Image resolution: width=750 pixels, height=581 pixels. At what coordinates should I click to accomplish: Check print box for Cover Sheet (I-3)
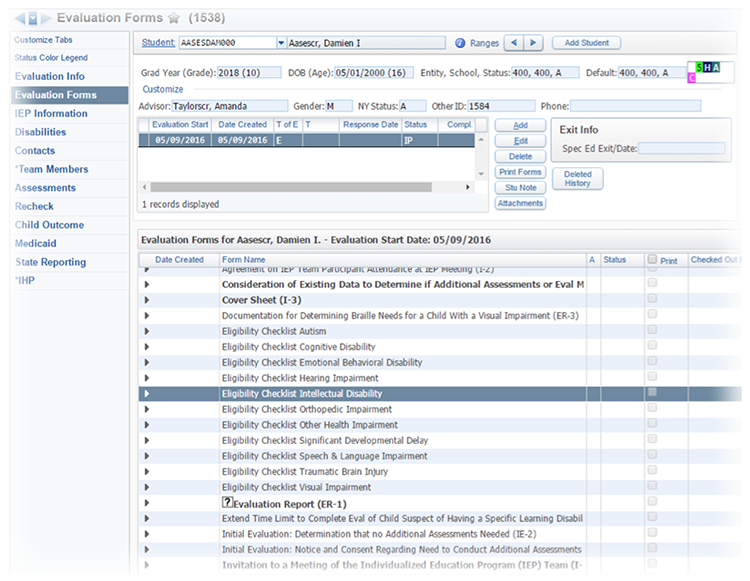[x=652, y=299]
